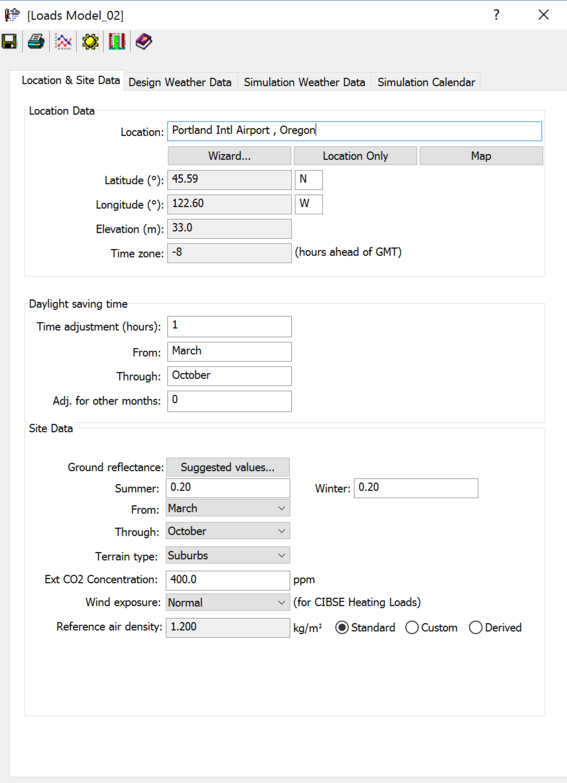Open the Map button

click(481, 156)
